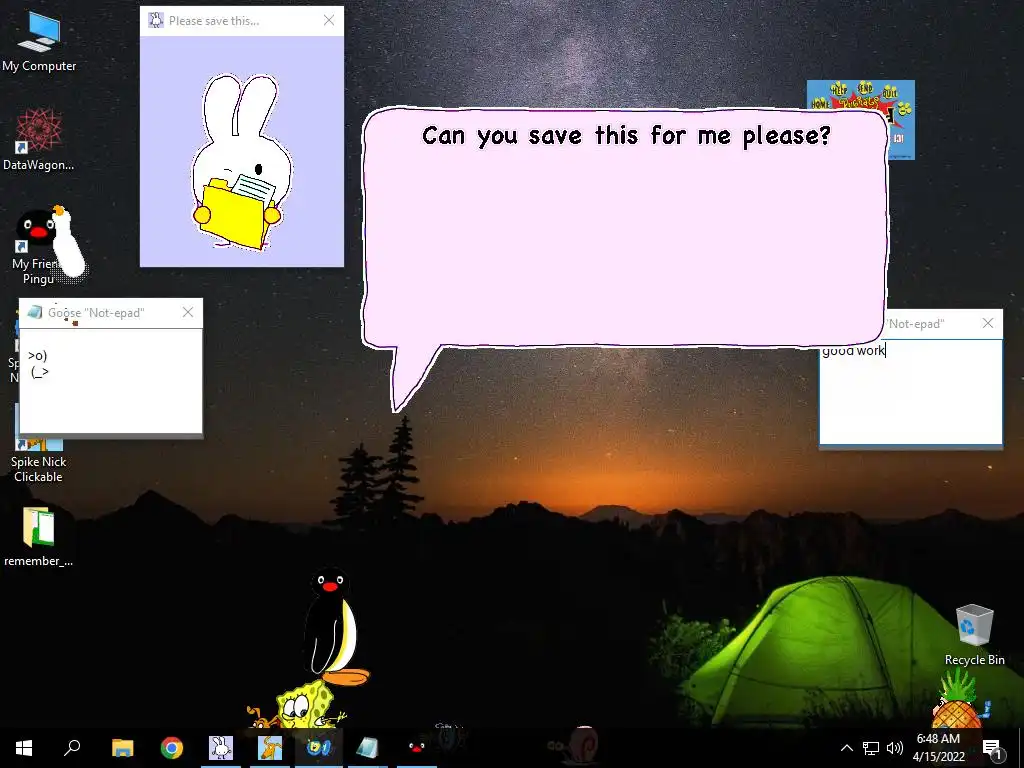Close the right Not-epad window
This screenshot has height=768, width=1024.
point(988,323)
